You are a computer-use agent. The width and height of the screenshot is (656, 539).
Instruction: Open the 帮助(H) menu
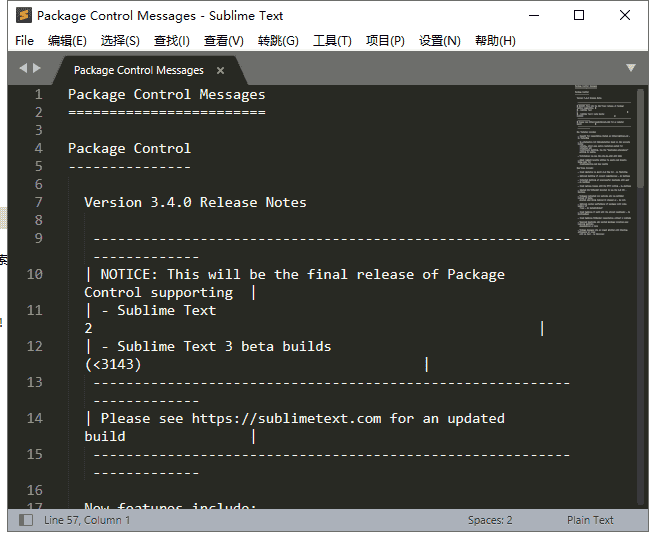point(495,41)
